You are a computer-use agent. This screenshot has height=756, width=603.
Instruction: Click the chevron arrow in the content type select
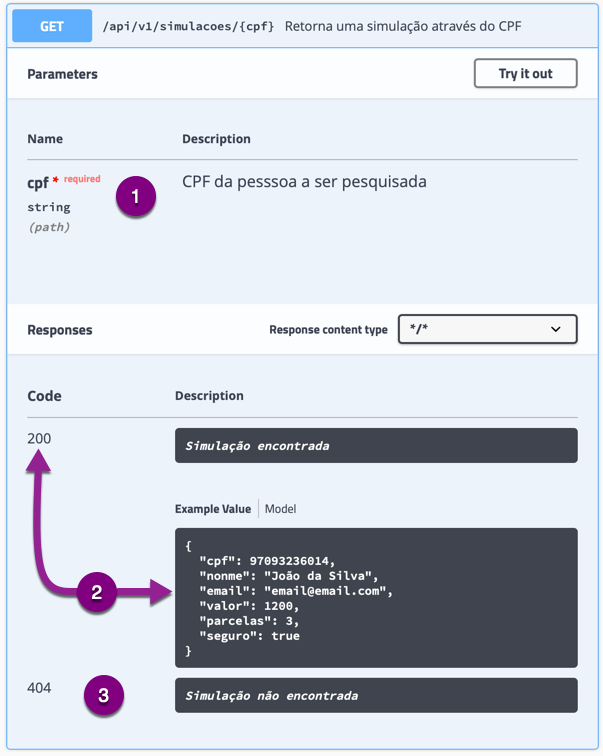tap(555, 329)
